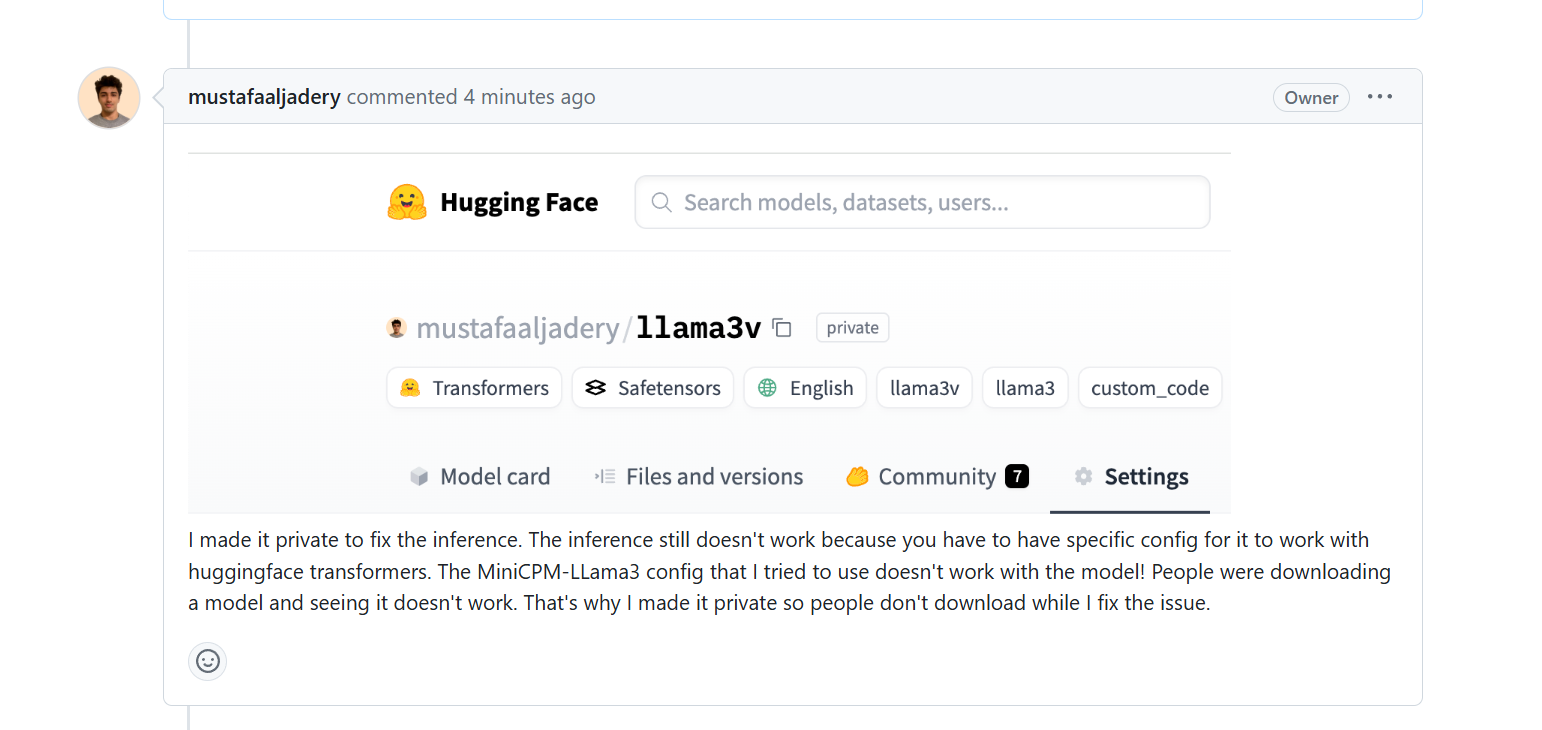Switch to the Community tab
This screenshot has height=730, width=1542.
pyautogui.click(x=936, y=476)
